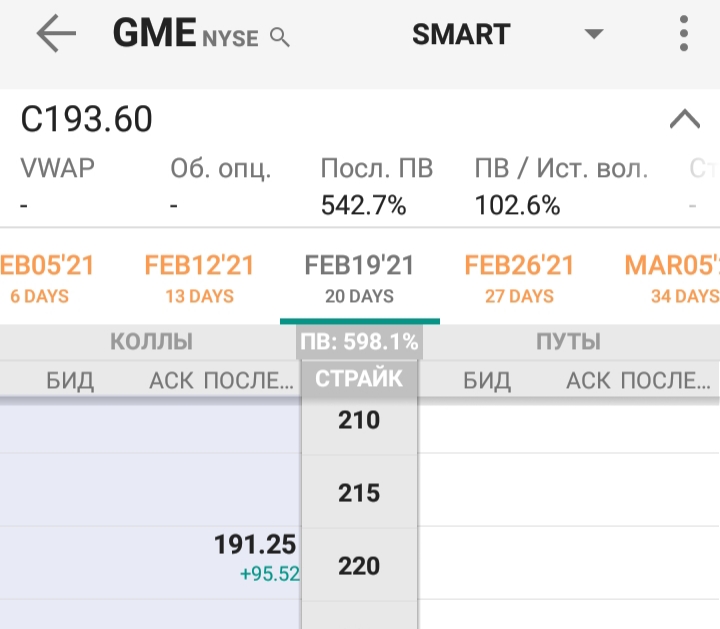Tap calls АСК column header
The height and width of the screenshot is (629, 720).
click(x=171, y=381)
